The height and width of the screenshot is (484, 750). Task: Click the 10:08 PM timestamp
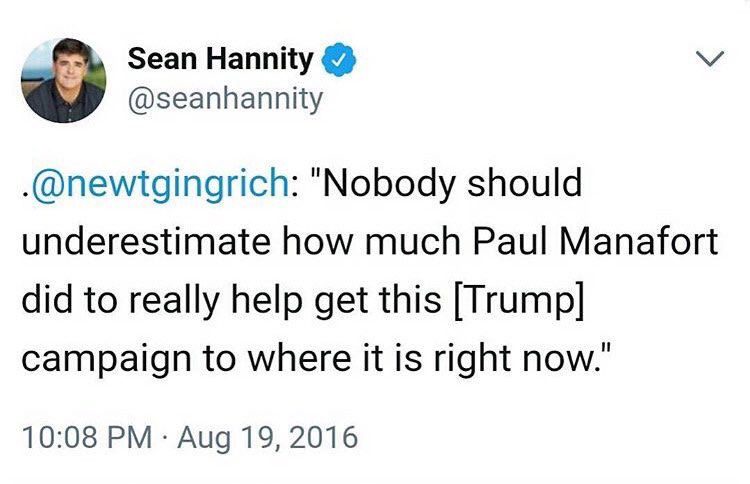87,437
